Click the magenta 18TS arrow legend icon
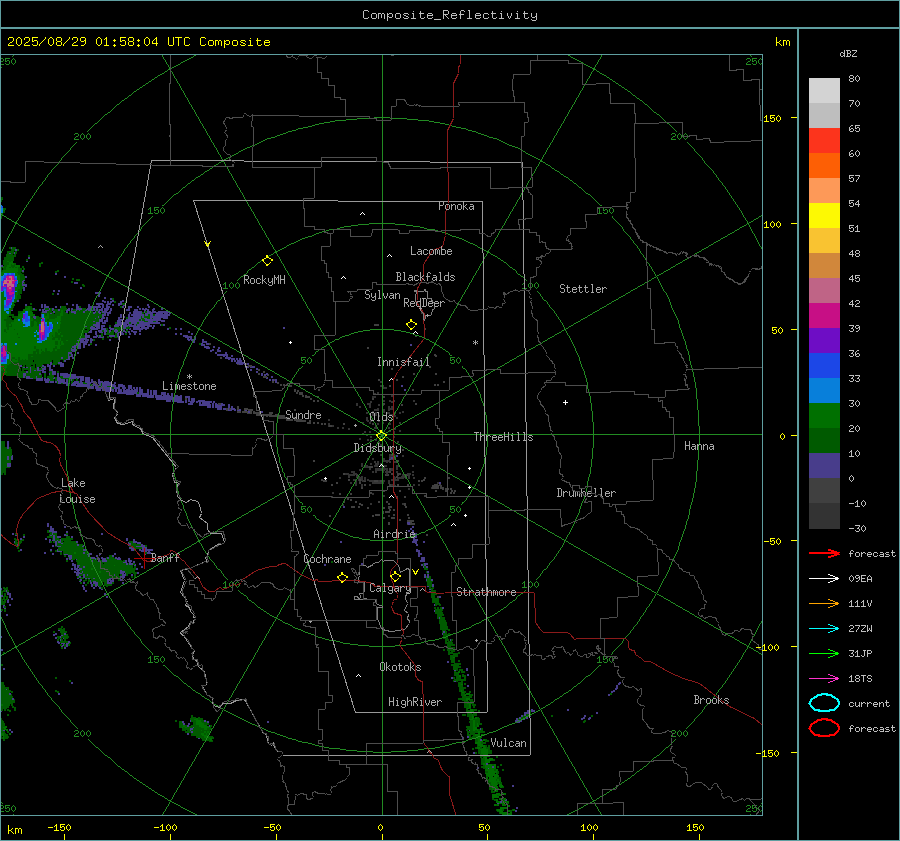Image resolution: width=900 pixels, height=841 pixels. [x=824, y=679]
